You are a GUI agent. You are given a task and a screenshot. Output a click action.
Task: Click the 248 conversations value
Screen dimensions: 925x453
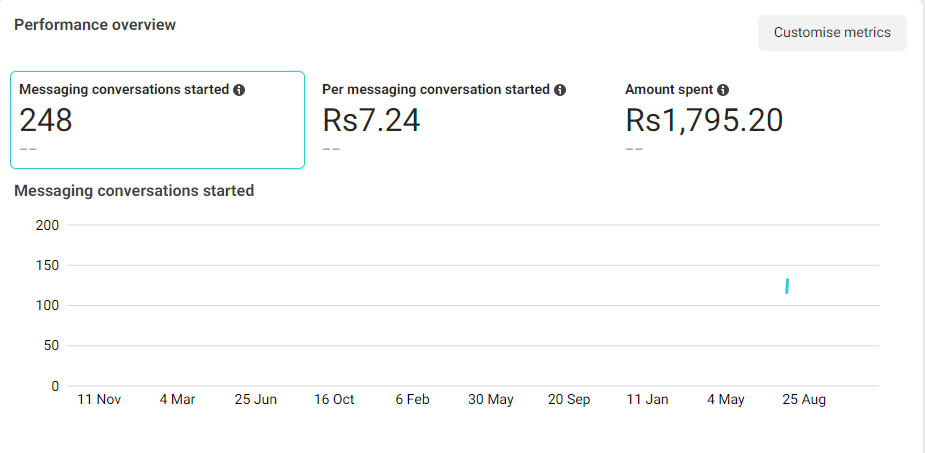pos(46,120)
